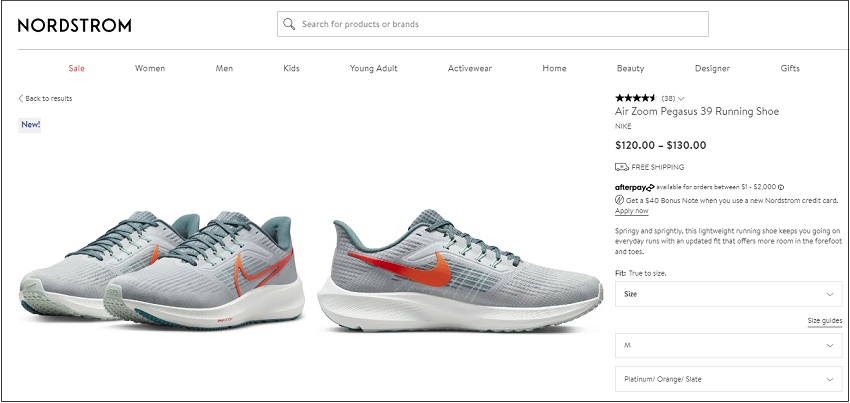
Task: Open the Men menu
Action: coord(224,68)
